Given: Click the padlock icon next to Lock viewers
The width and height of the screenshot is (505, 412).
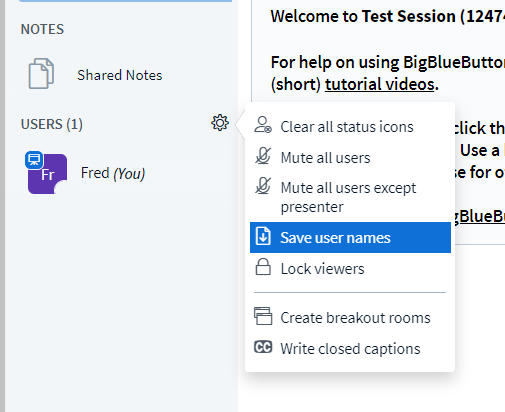Looking at the screenshot, I should coord(263,267).
